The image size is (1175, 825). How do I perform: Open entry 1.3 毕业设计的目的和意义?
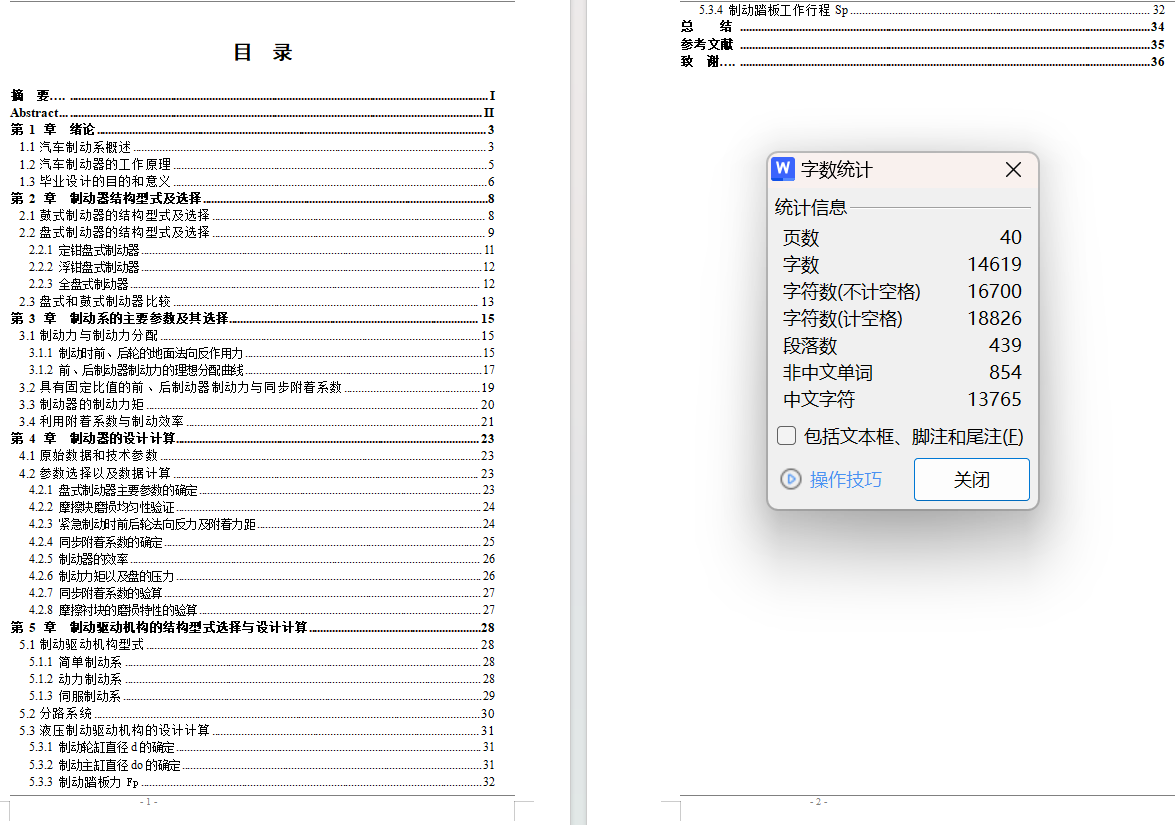(257, 181)
